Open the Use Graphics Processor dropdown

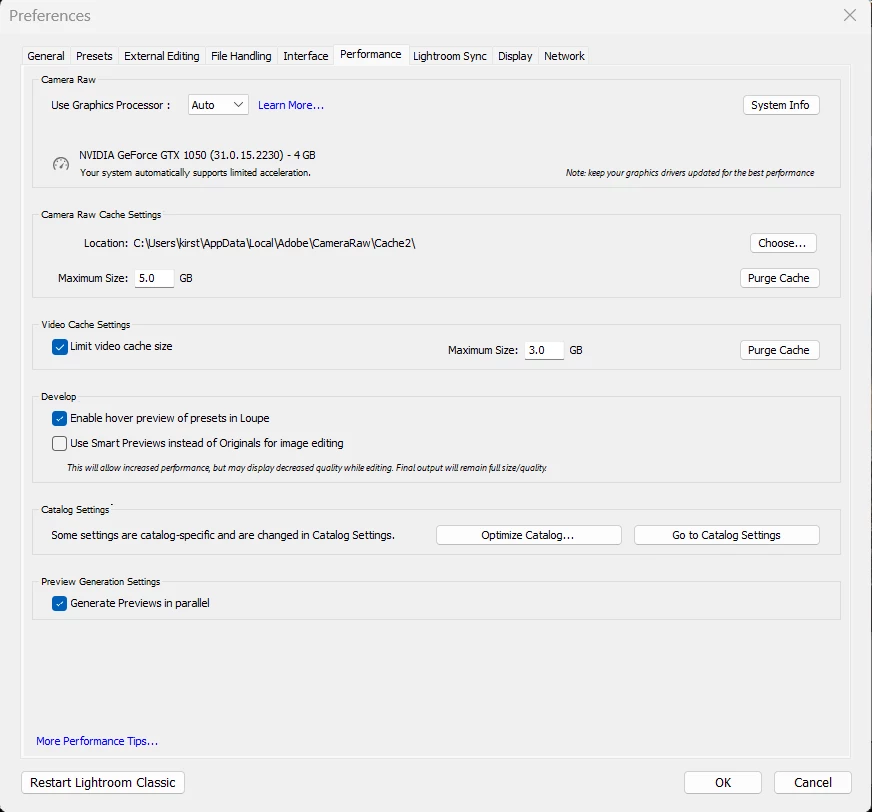(x=218, y=105)
